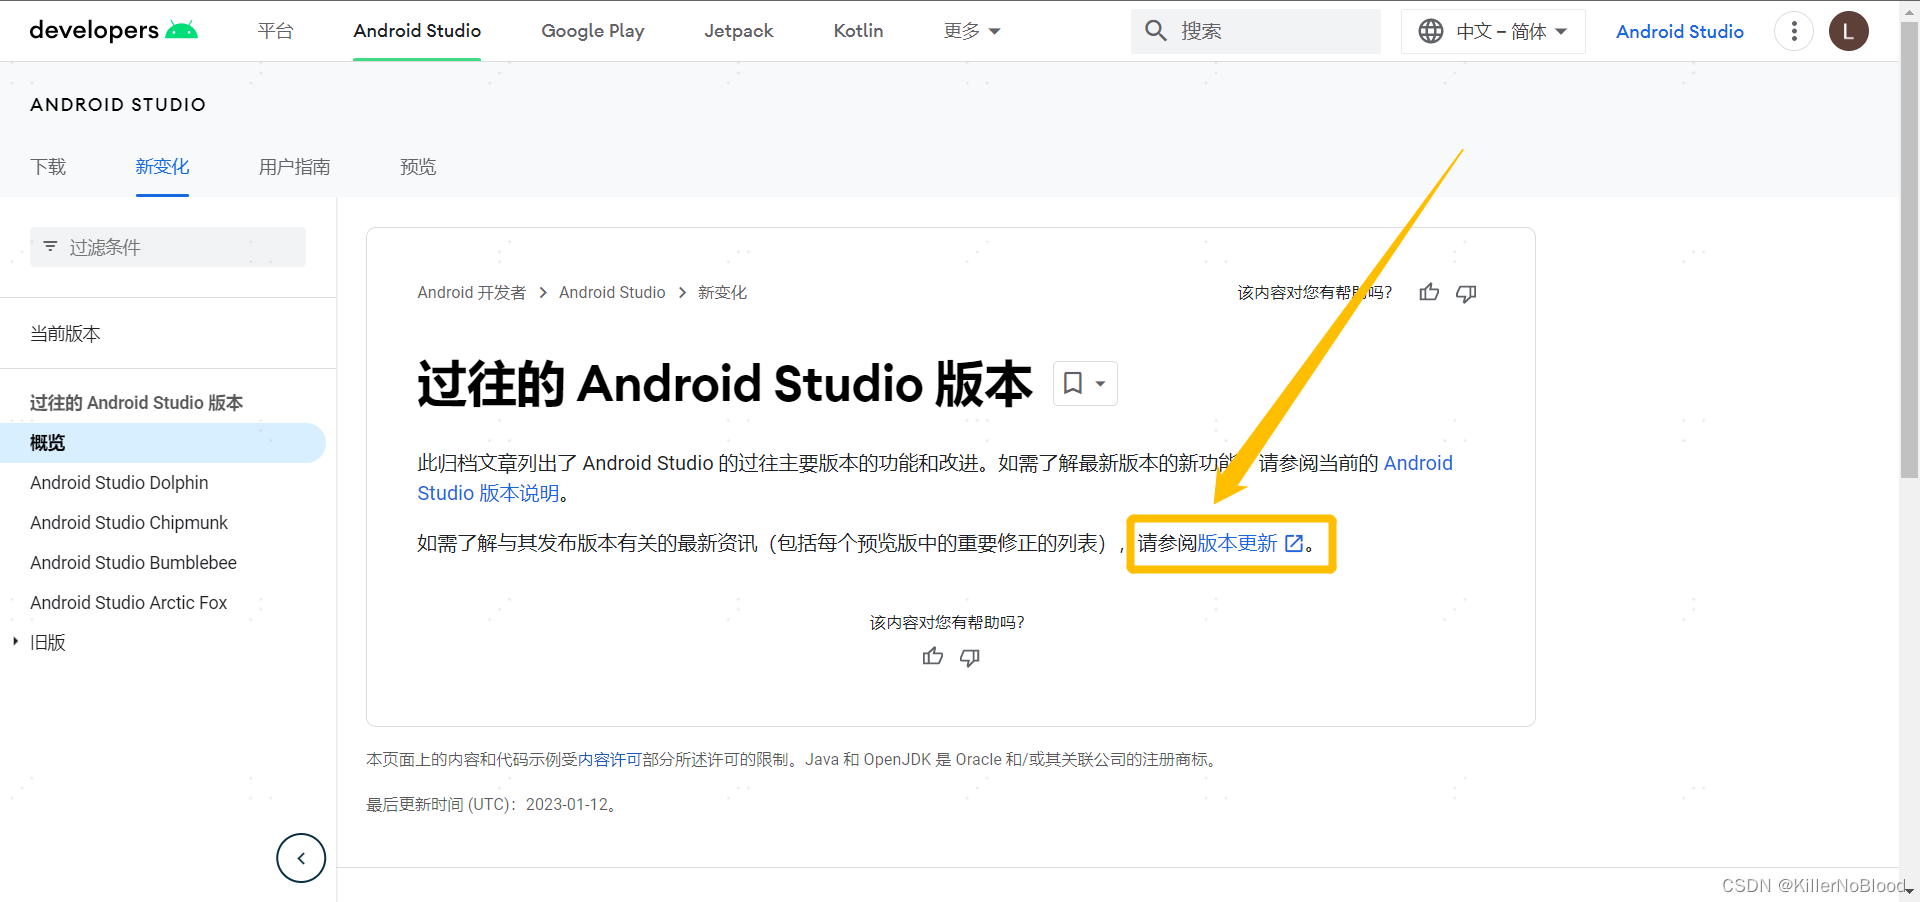Open the bookmark dropdown arrow
The height and width of the screenshot is (902, 1920).
1100,384
